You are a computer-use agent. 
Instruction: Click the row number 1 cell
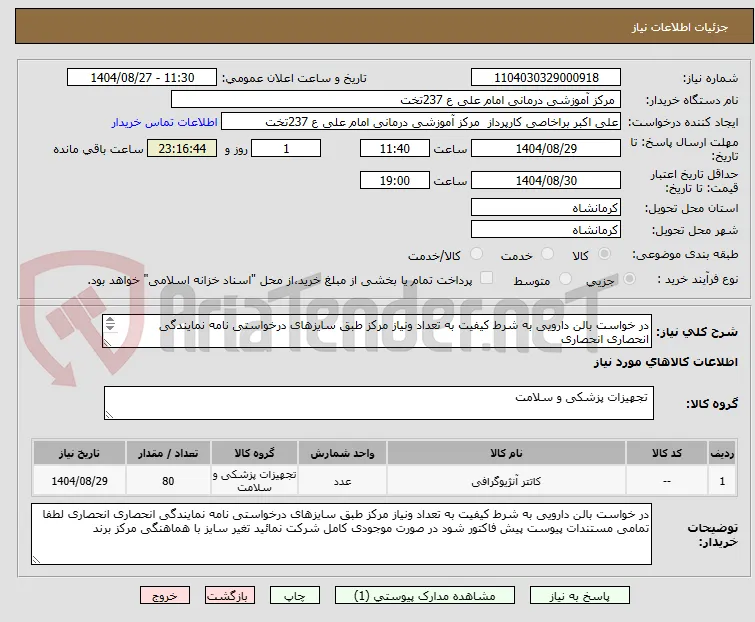(722, 480)
